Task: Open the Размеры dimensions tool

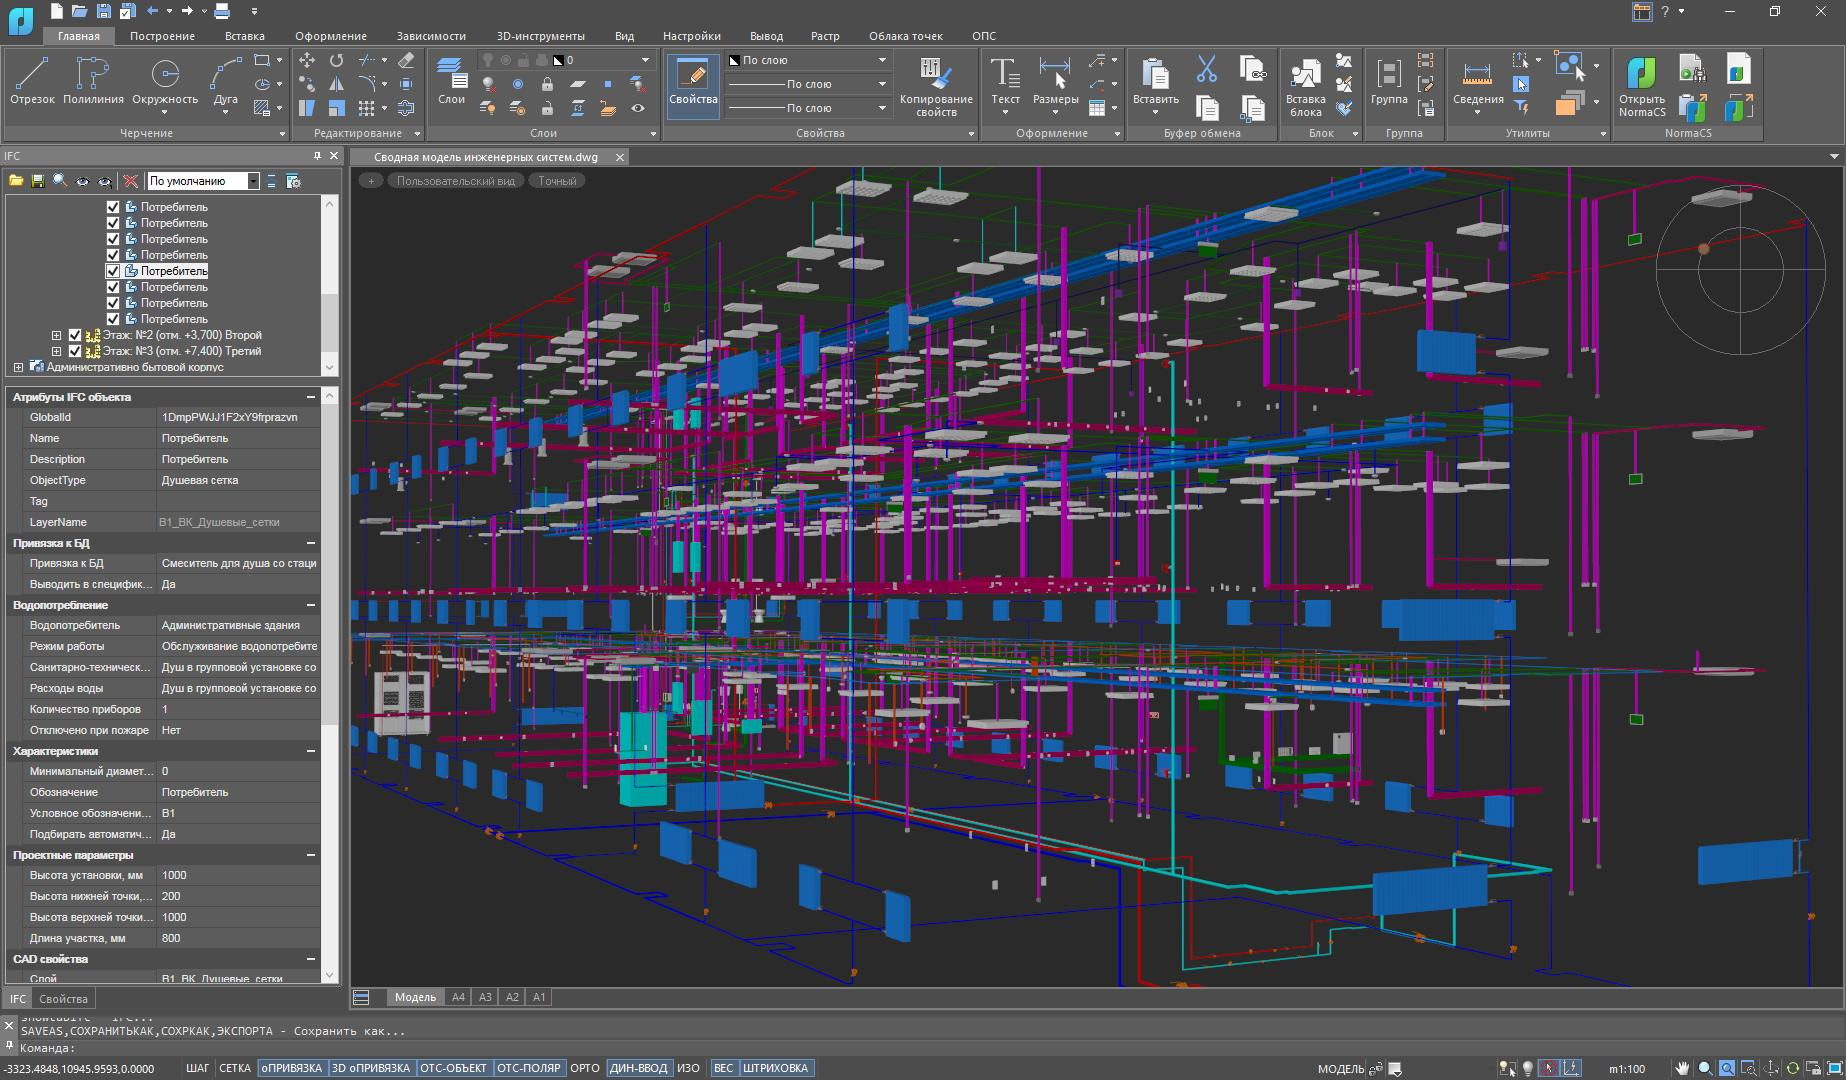Action: (x=1055, y=84)
